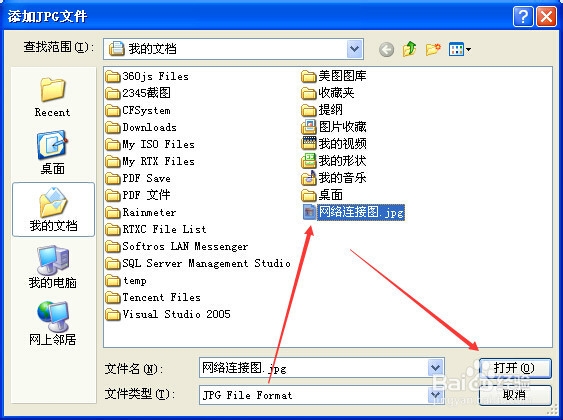Image resolution: width=563 pixels, height=420 pixels.
Task: Select the 我的音乐 folder
Action: pos(334,178)
